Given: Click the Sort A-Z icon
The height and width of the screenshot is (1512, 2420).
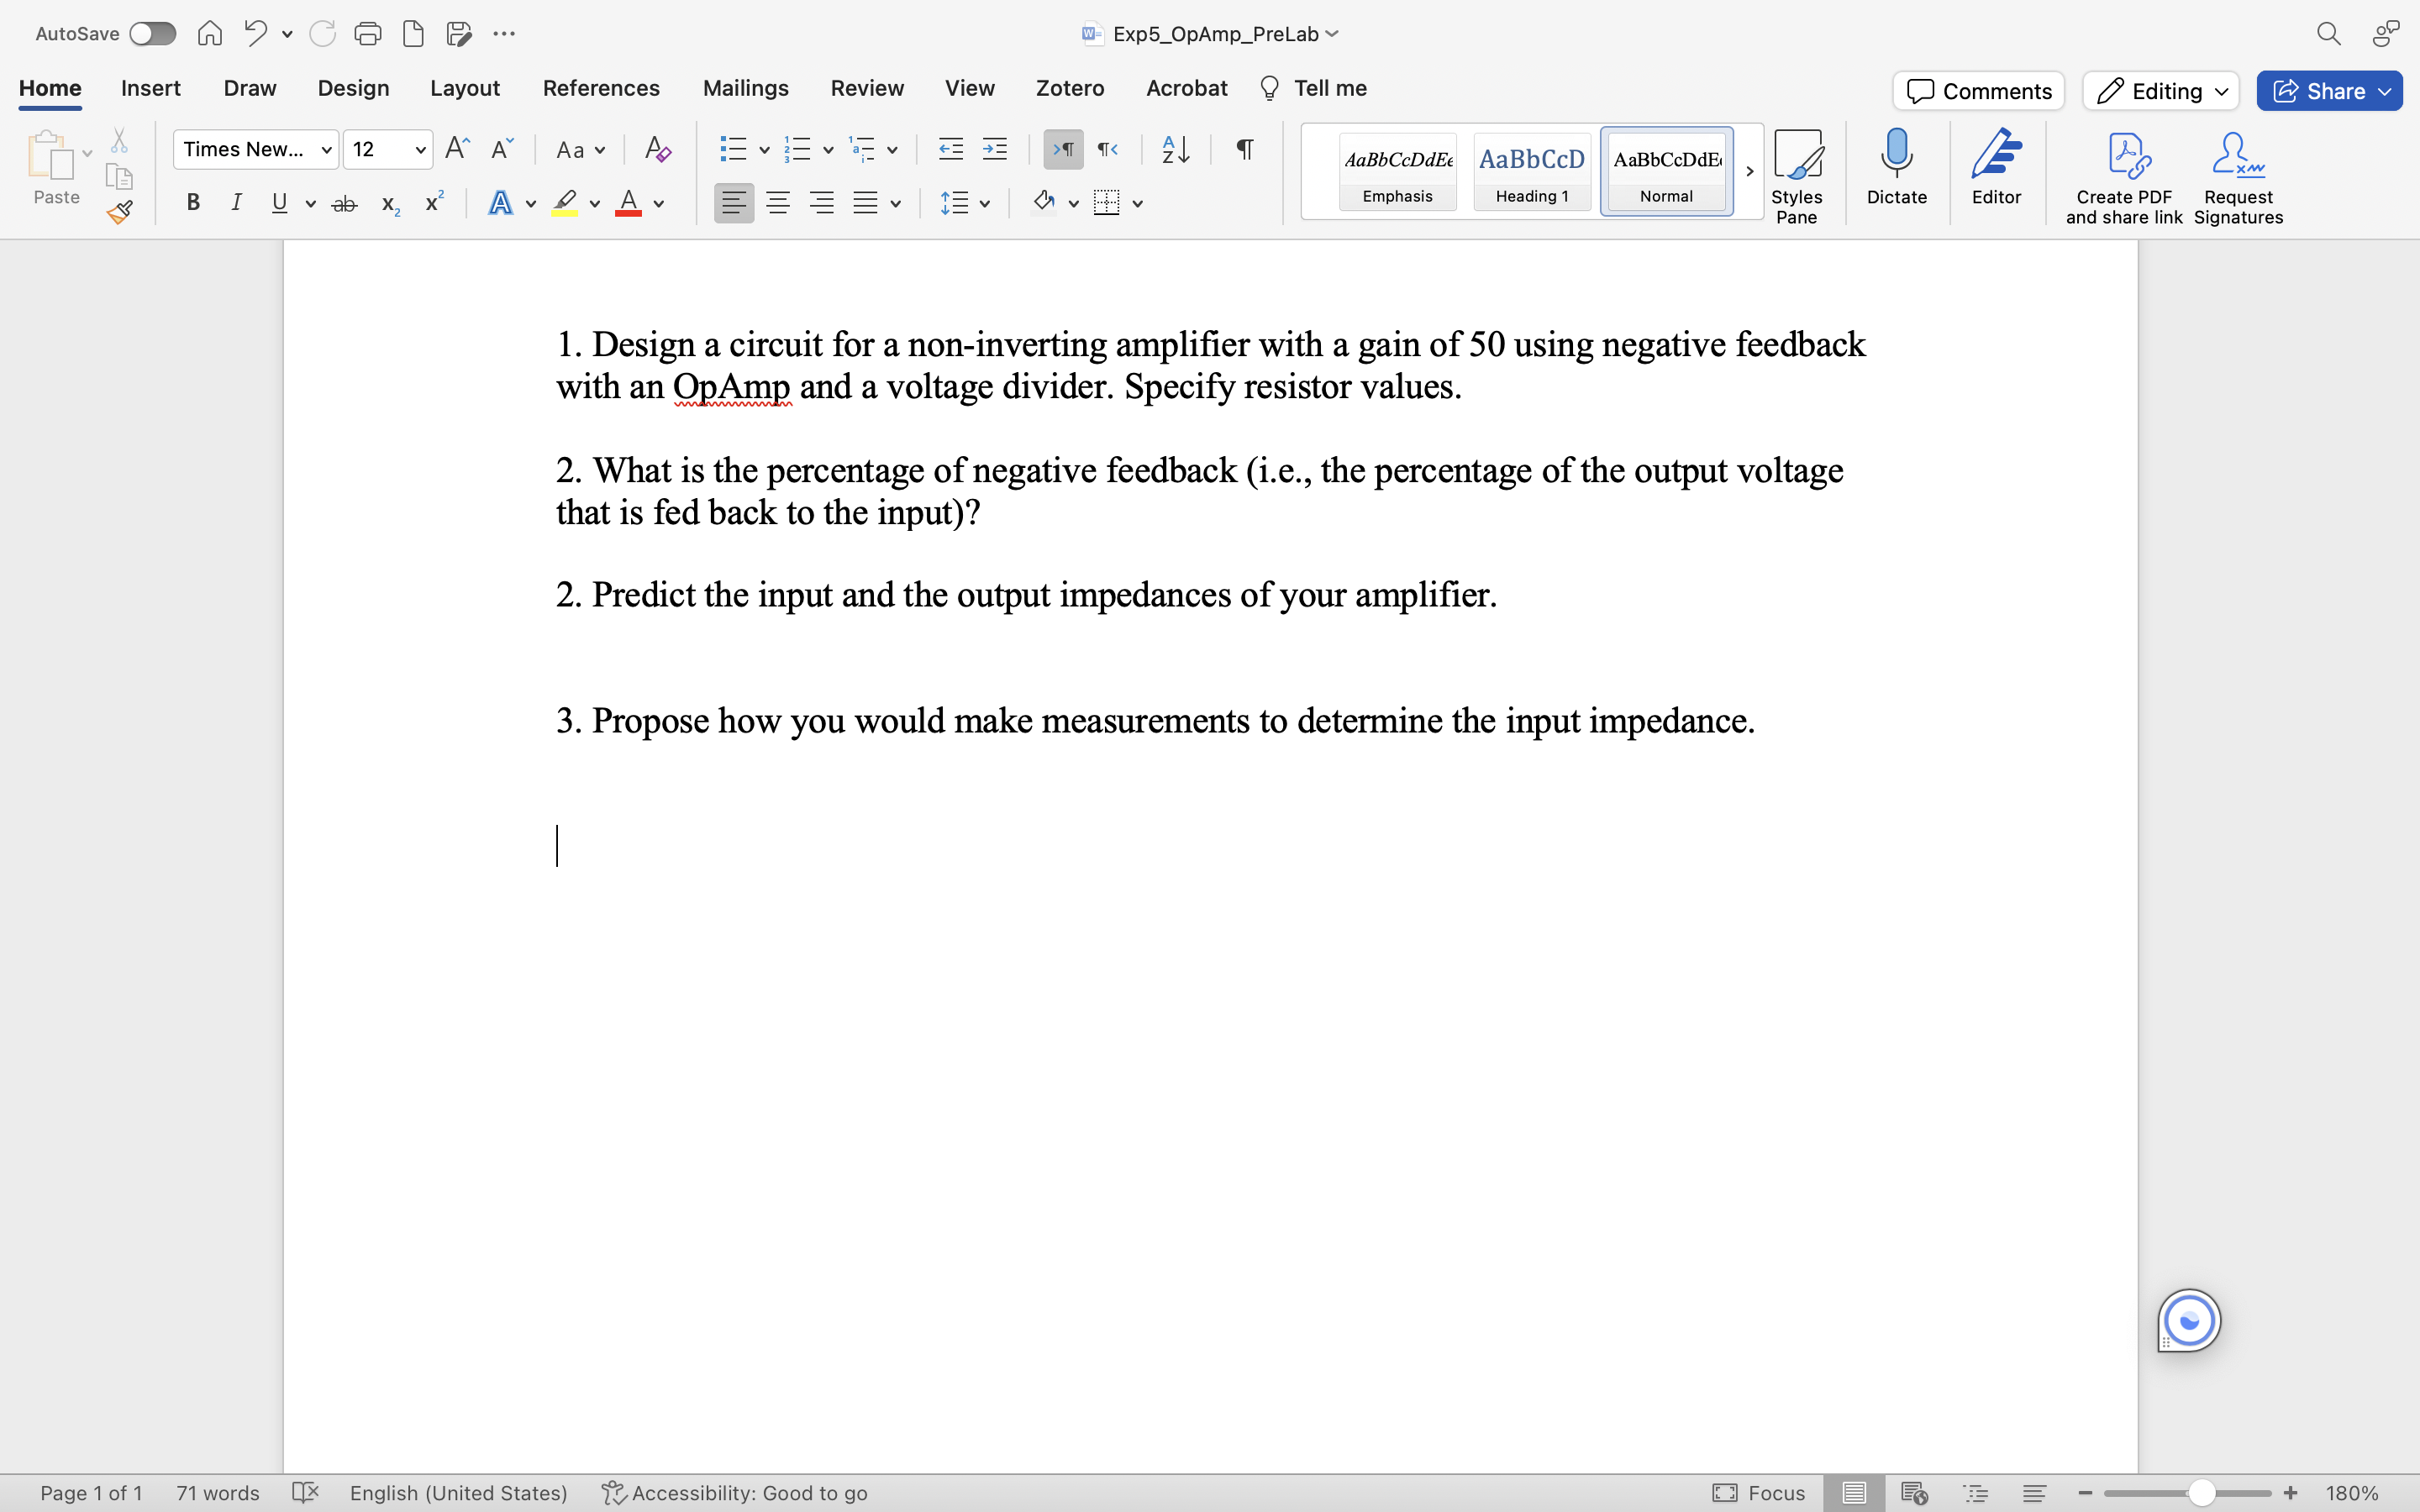Looking at the screenshot, I should pos(1175,150).
